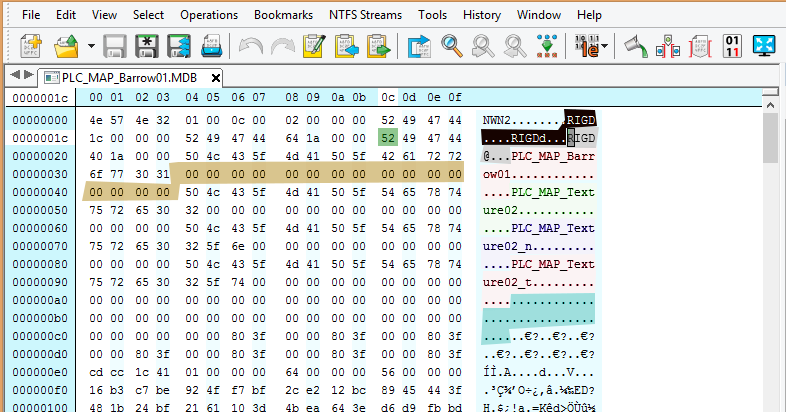Viewport: 786px width, 412px height.
Task: Toggle the binary 01/11 view icon
Action: 733,46
